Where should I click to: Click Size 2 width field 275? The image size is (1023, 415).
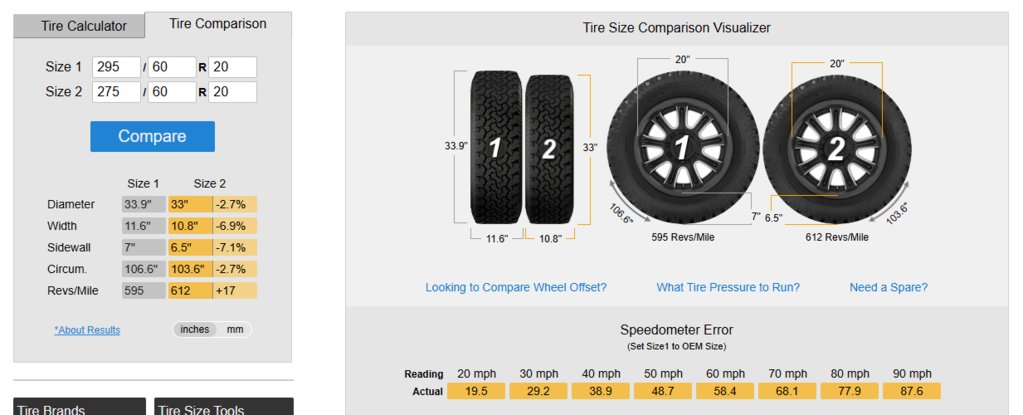tap(117, 92)
